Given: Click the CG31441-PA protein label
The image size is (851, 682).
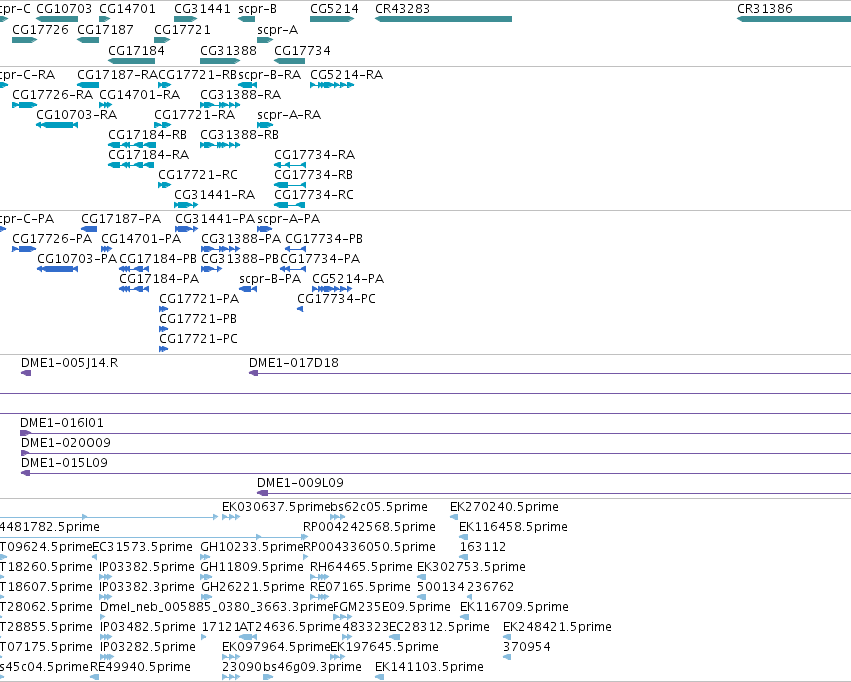Looking at the screenshot, I should pos(215,219).
